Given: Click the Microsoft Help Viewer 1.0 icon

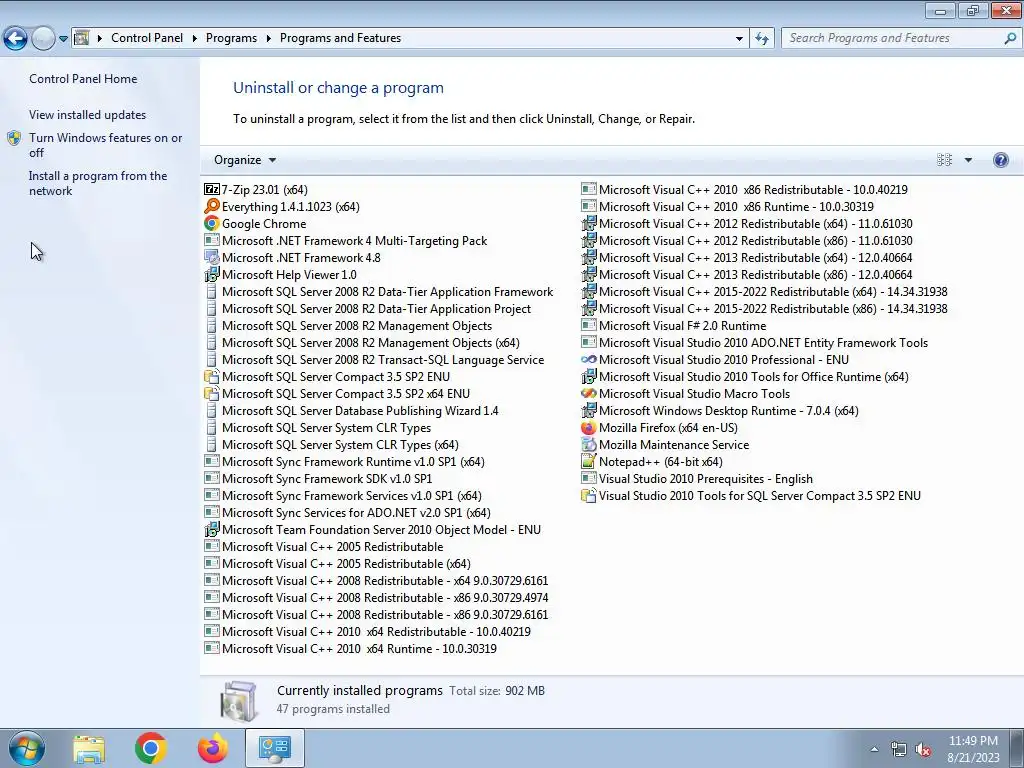Looking at the screenshot, I should click(x=212, y=275).
